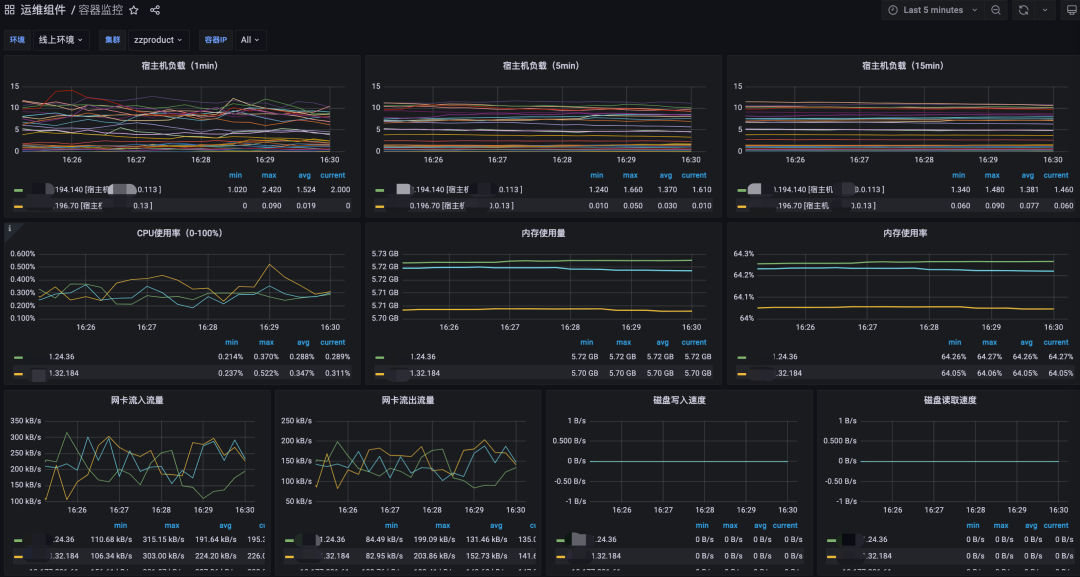
Task: Sort 磁盘写入速度 legend by current
Action: pos(785,525)
